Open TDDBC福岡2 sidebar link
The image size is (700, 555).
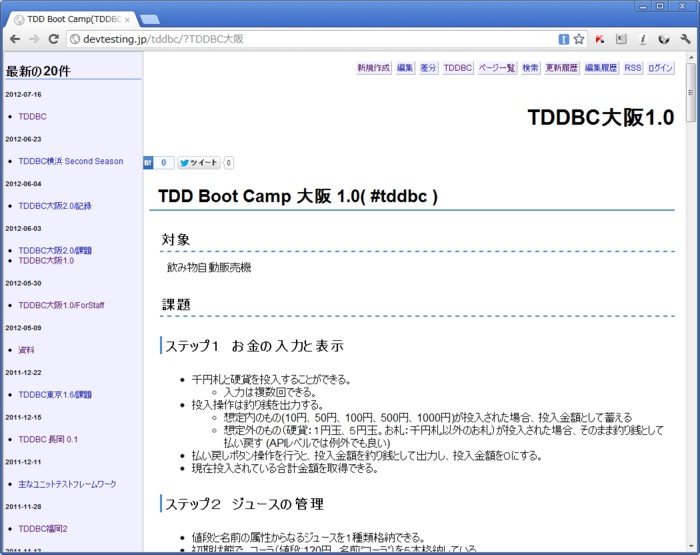pyautogui.click(x=43, y=529)
